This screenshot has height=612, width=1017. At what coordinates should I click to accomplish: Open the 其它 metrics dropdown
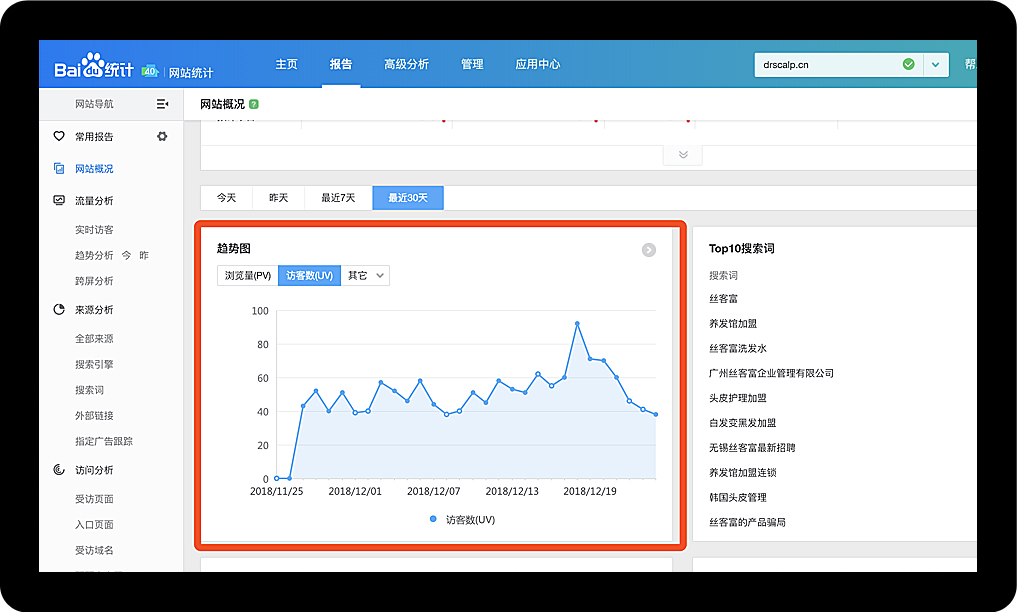(x=365, y=275)
